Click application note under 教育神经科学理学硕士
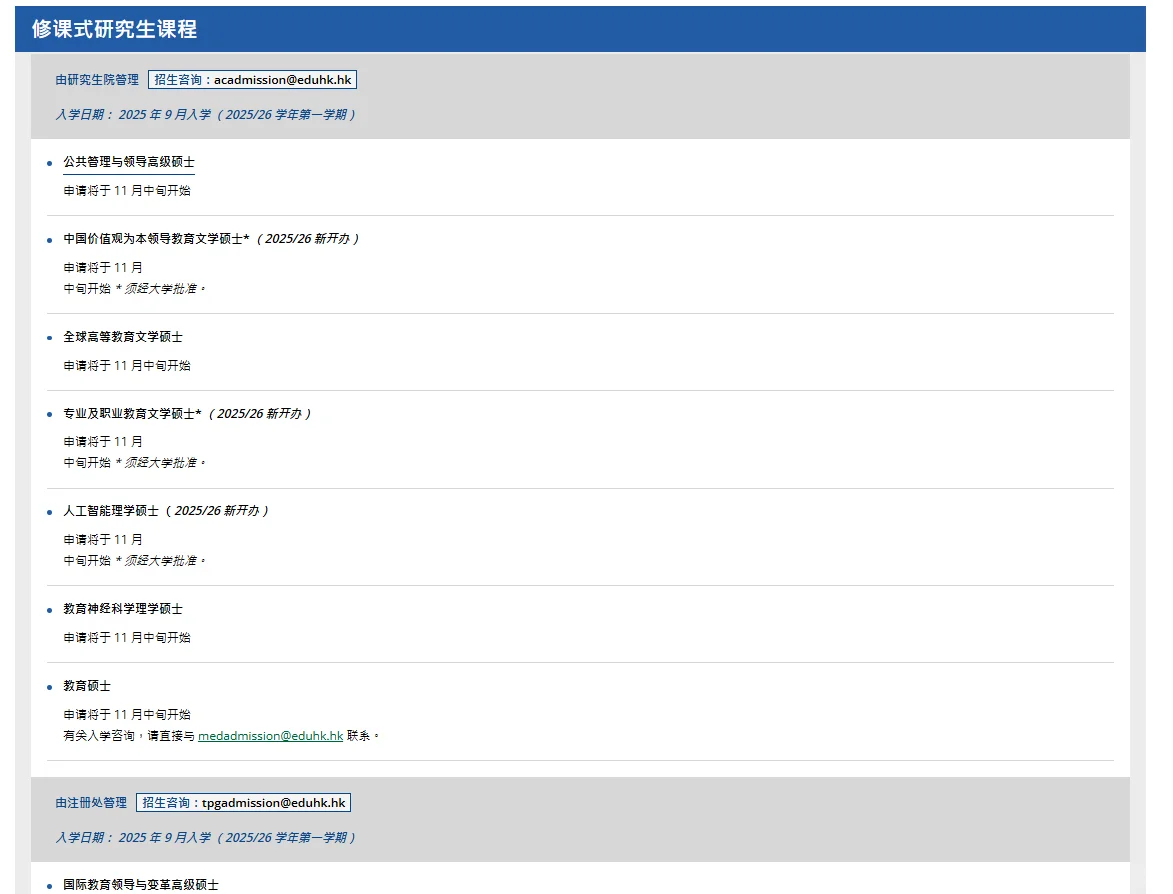 126,638
